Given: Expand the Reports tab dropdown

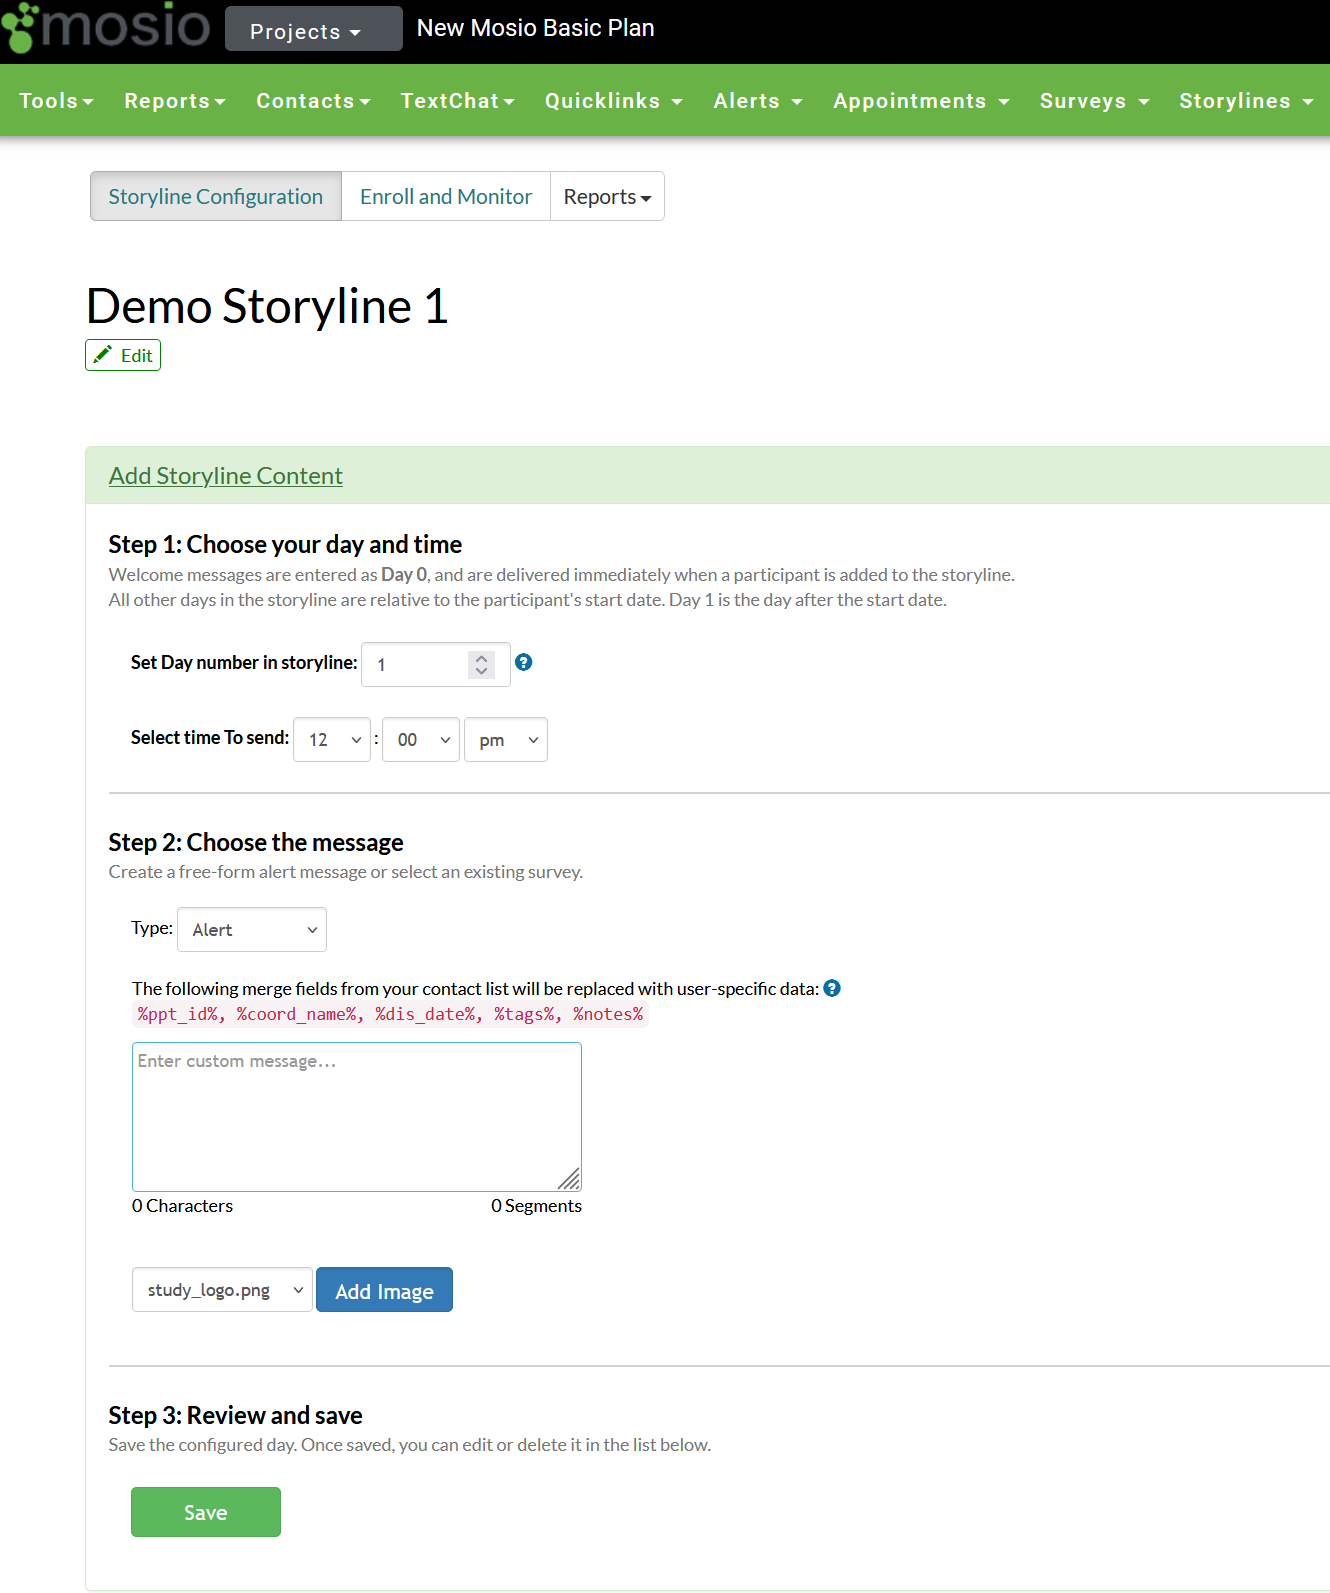Looking at the screenshot, I should point(607,196).
